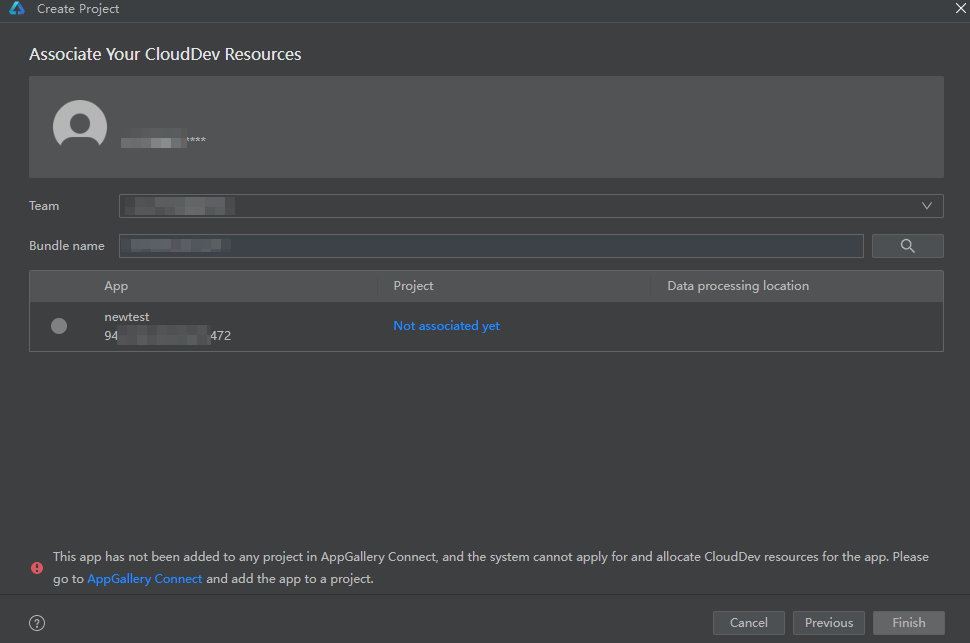
Task: Click the masked account username text
Action: (163, 141)
